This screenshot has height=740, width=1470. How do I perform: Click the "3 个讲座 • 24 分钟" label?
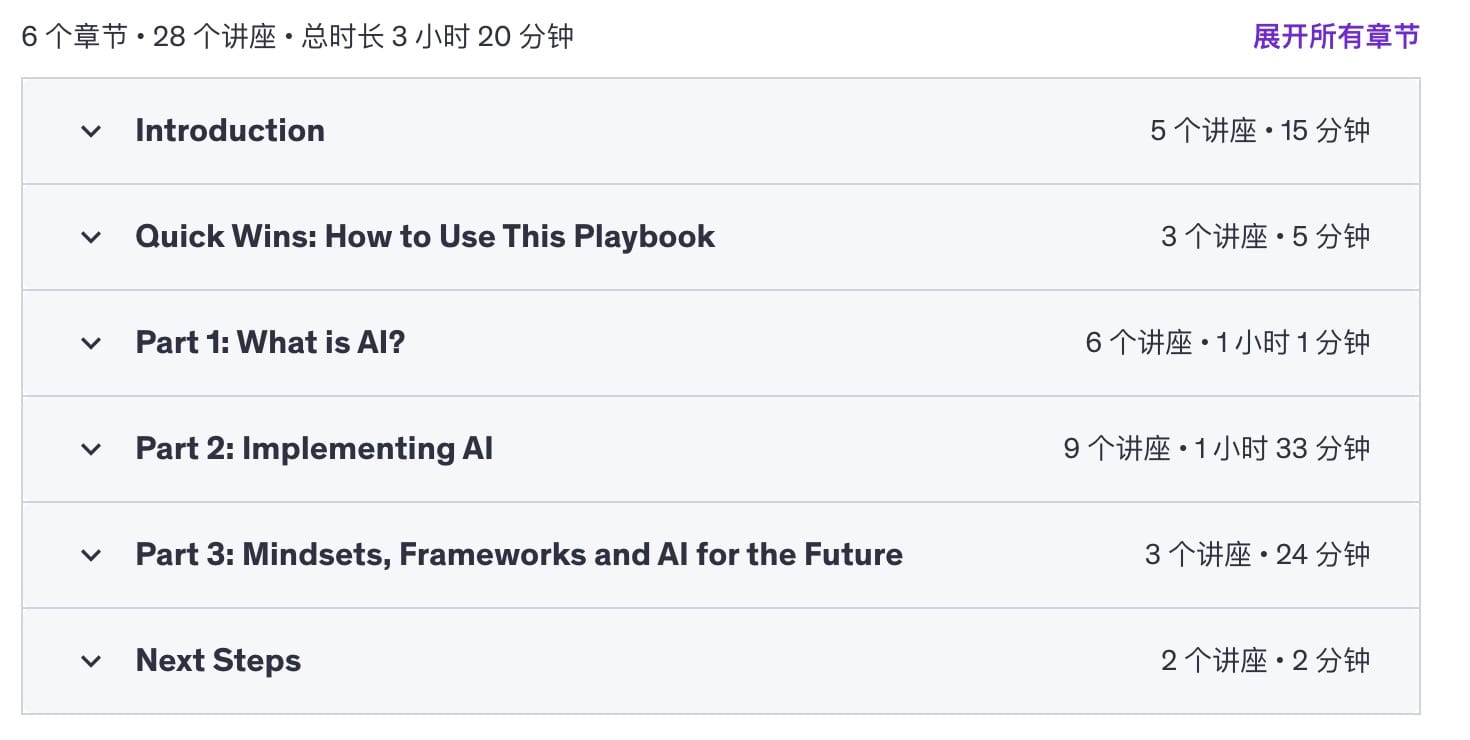(x=1257, y=555)
